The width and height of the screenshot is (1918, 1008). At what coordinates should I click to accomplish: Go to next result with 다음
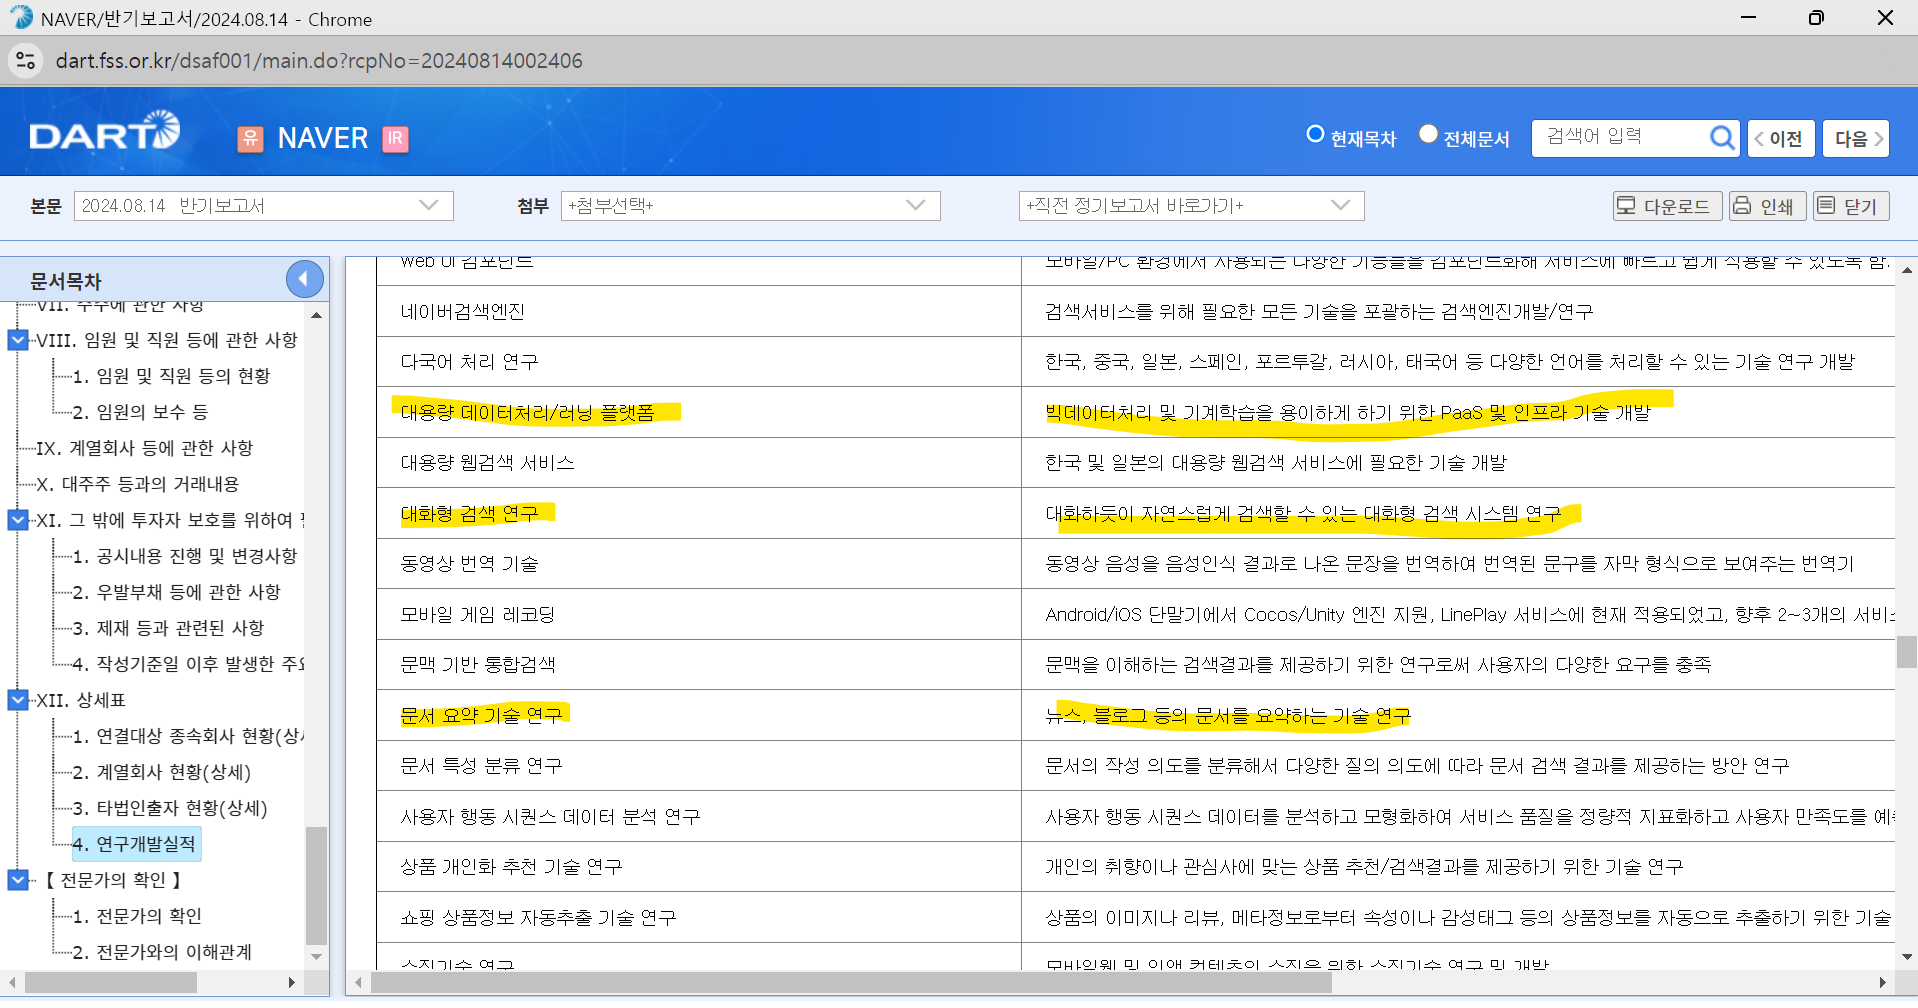click(1856, 139)
